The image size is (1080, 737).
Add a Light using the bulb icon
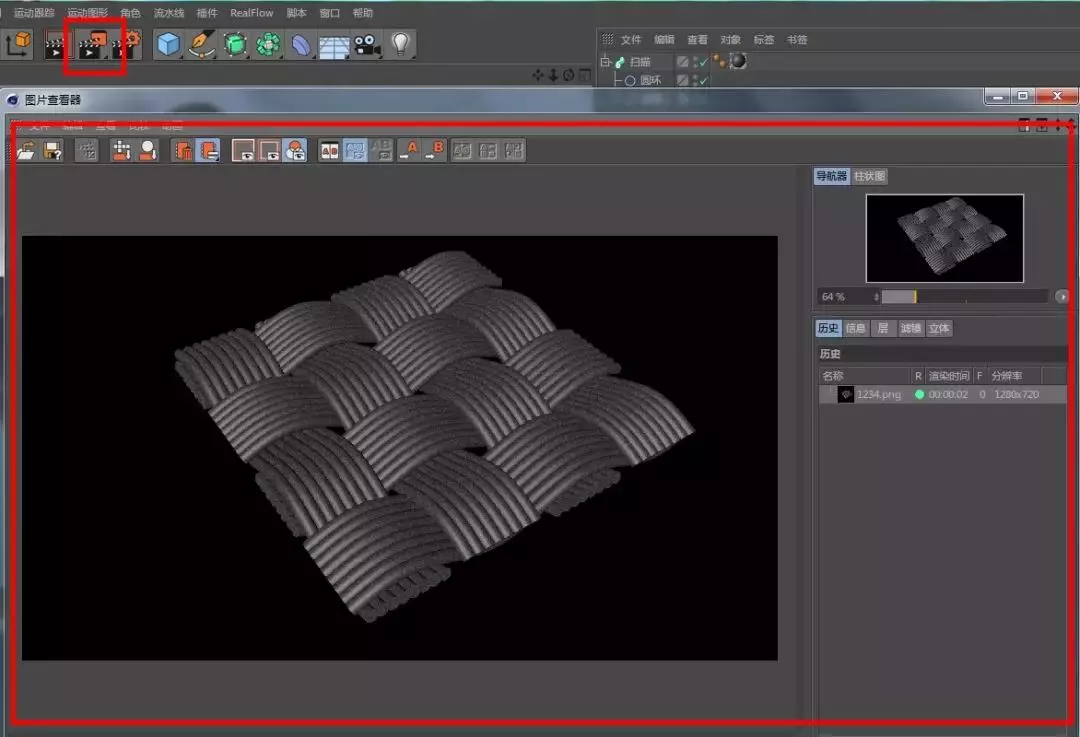pyautogui.click(x=401, y=44)
